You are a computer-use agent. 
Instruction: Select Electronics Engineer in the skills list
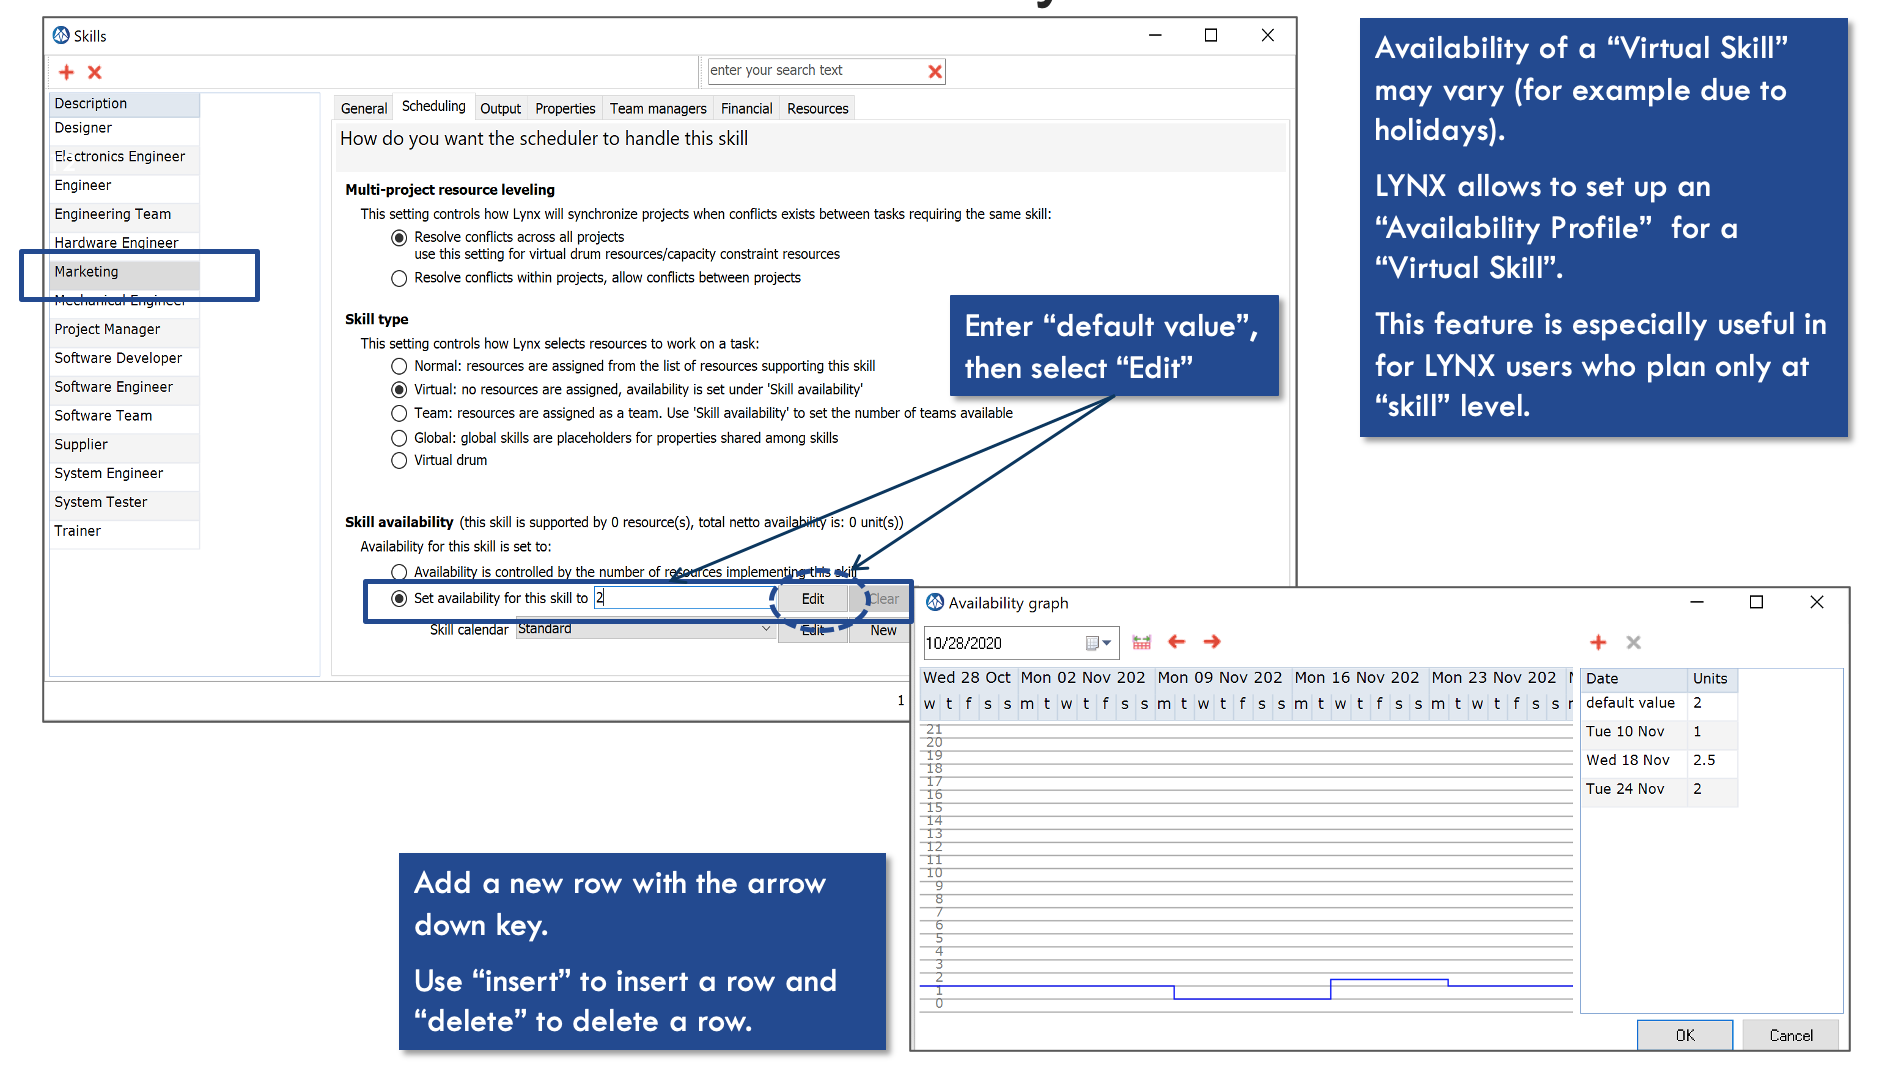click(x=124, y=157)
